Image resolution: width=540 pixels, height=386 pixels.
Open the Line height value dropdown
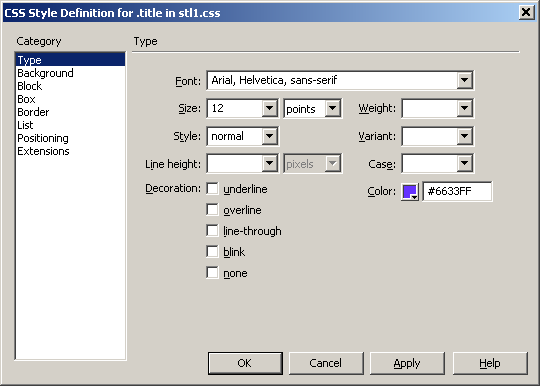click(x=270, y=164)
